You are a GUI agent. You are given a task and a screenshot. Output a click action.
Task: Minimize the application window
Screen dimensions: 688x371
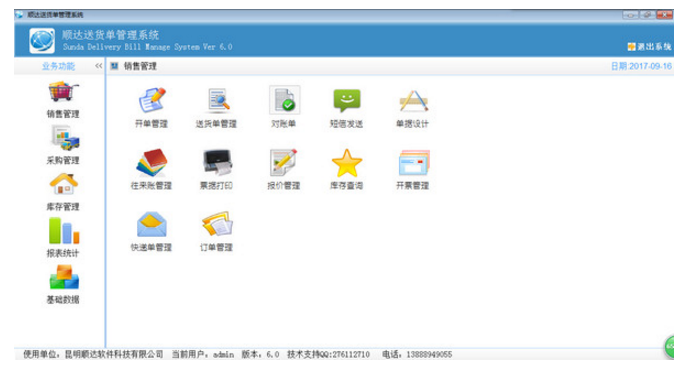630,15
